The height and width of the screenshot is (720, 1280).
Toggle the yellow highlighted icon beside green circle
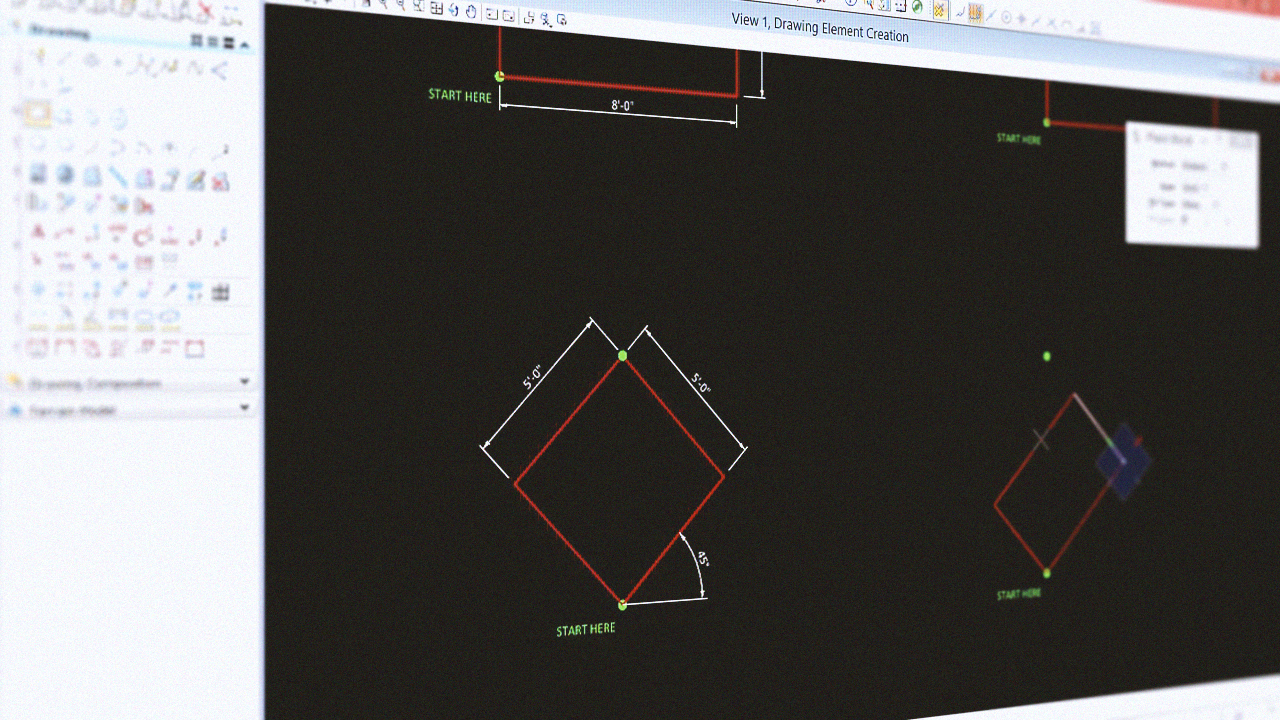(939, 10)
